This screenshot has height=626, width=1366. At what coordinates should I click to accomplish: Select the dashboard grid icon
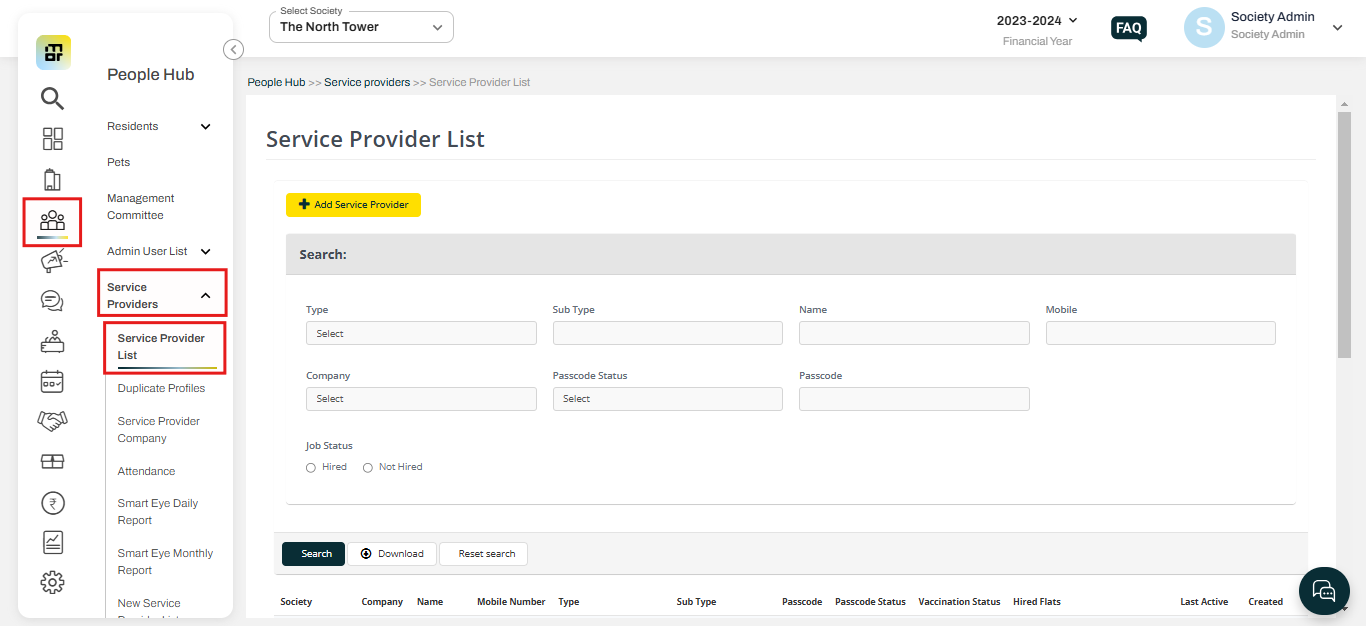pos(52,138)
